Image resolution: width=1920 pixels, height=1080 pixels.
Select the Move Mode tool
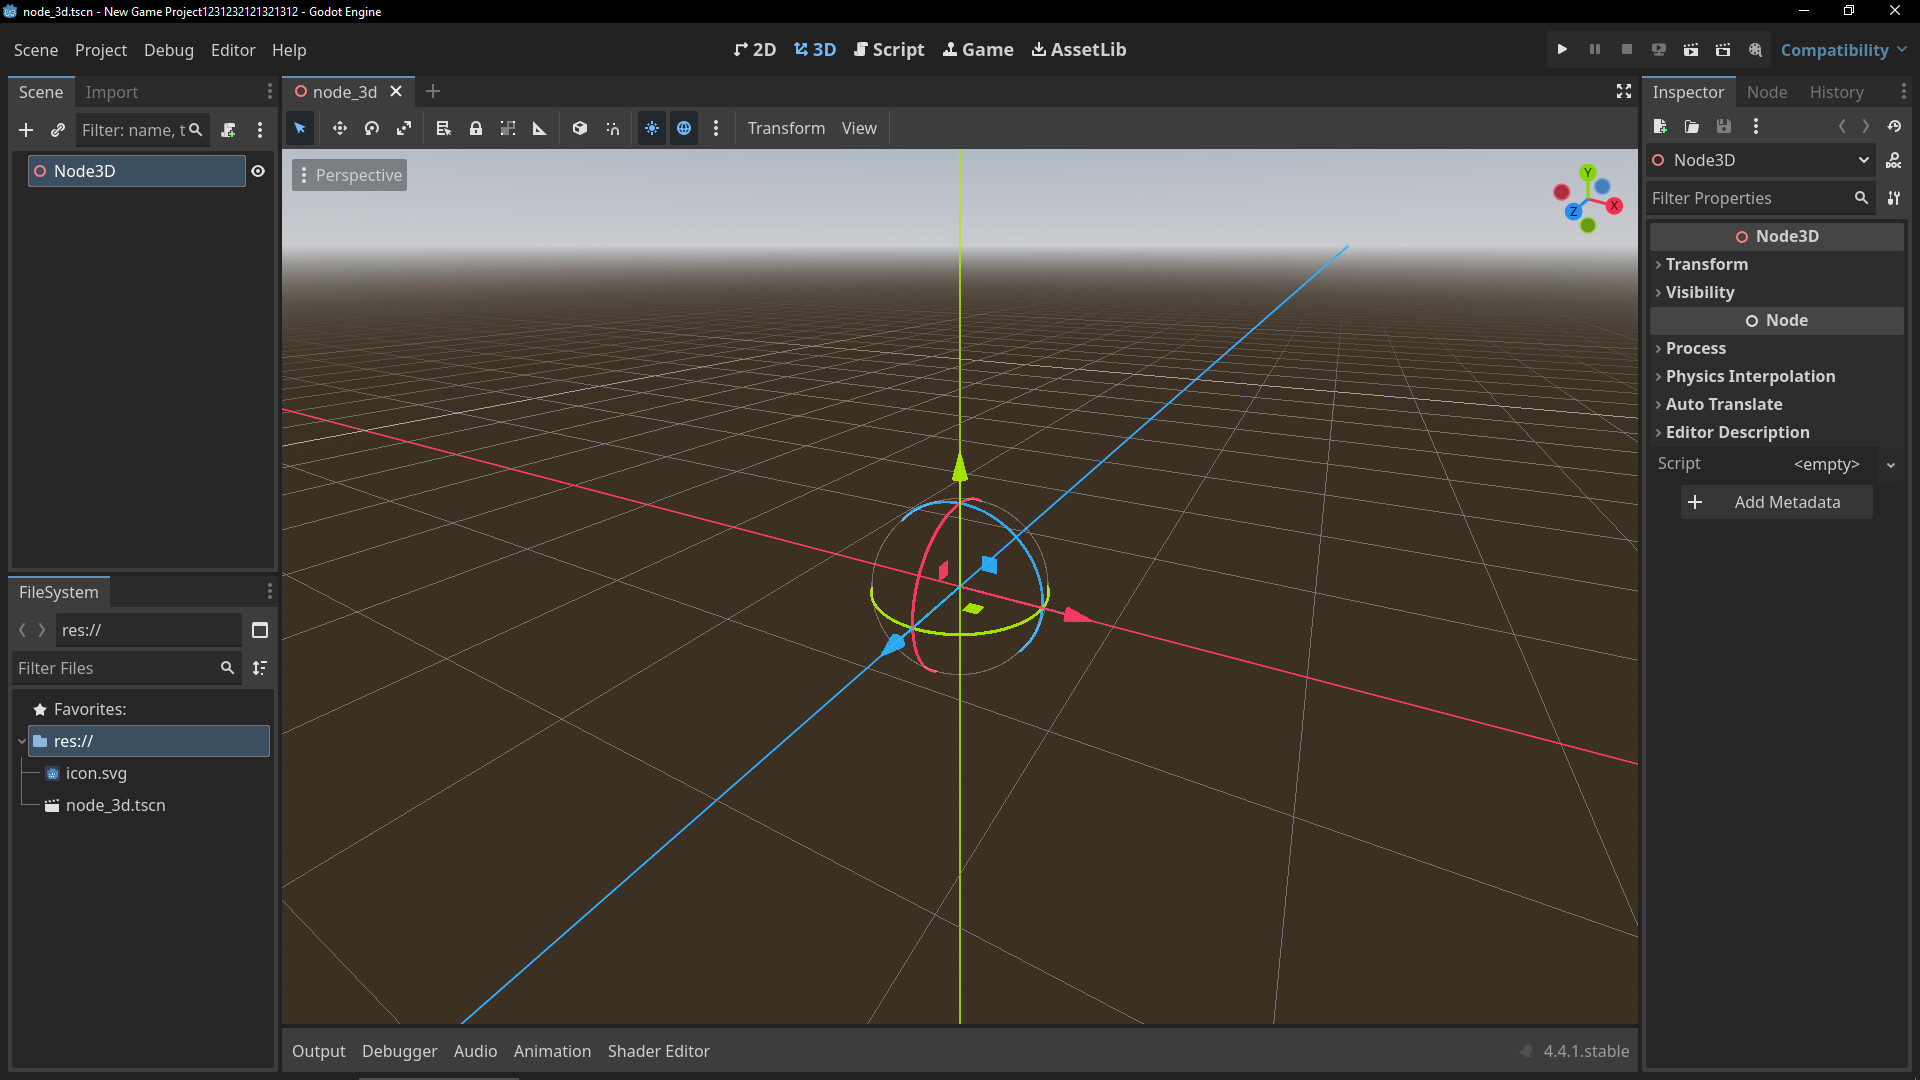point(340,128)
